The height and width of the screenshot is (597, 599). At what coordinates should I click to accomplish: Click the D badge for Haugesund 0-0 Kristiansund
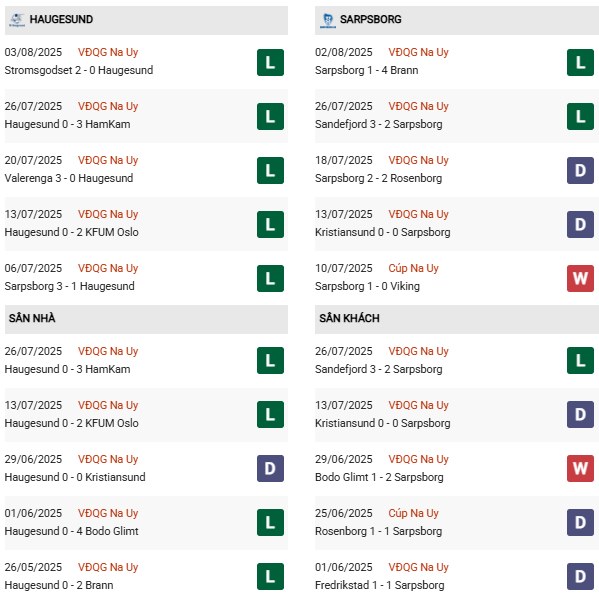coord(270,468)
